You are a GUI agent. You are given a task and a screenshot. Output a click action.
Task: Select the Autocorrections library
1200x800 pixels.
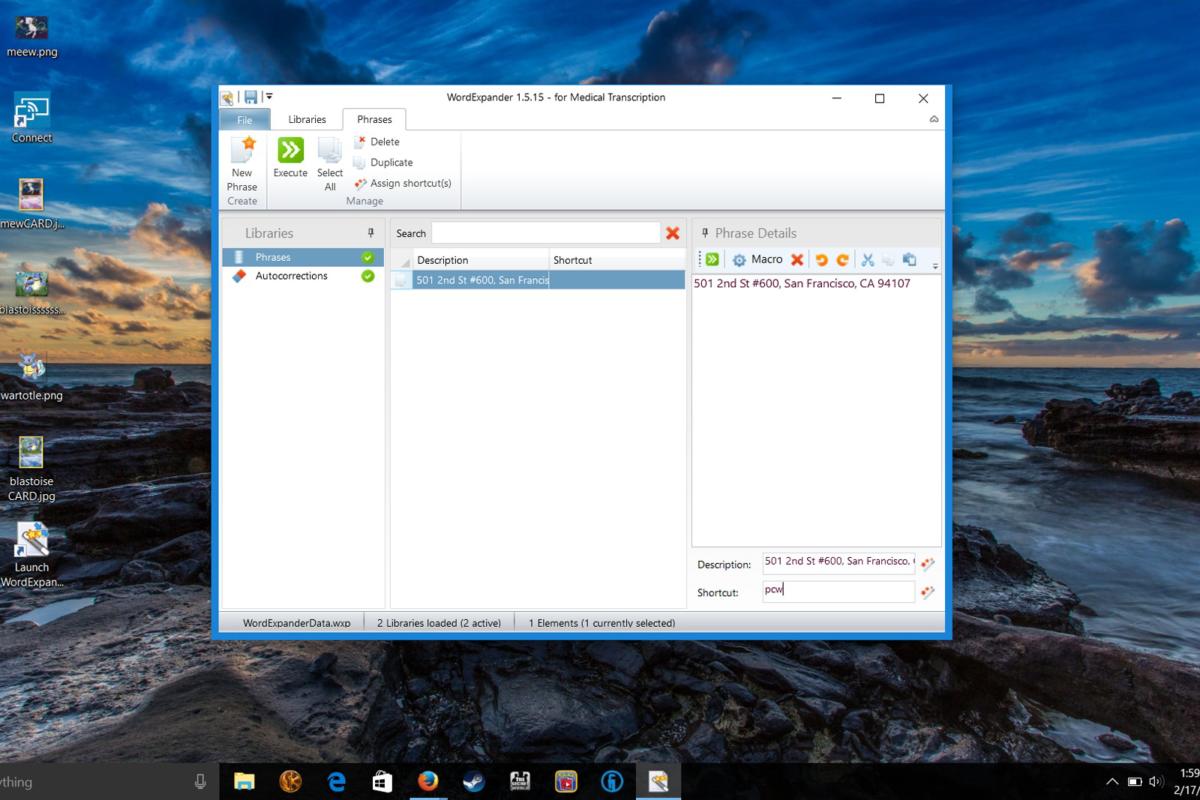click(302, 276)
